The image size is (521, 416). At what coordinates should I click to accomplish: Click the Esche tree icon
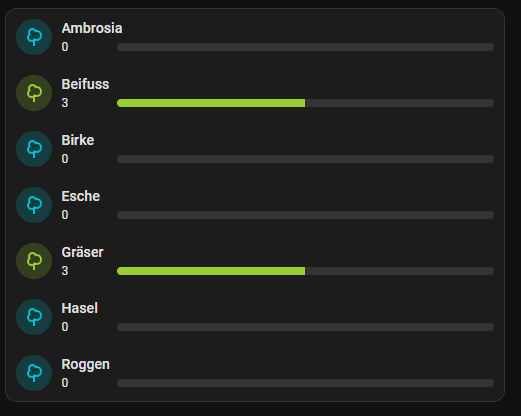34,205
